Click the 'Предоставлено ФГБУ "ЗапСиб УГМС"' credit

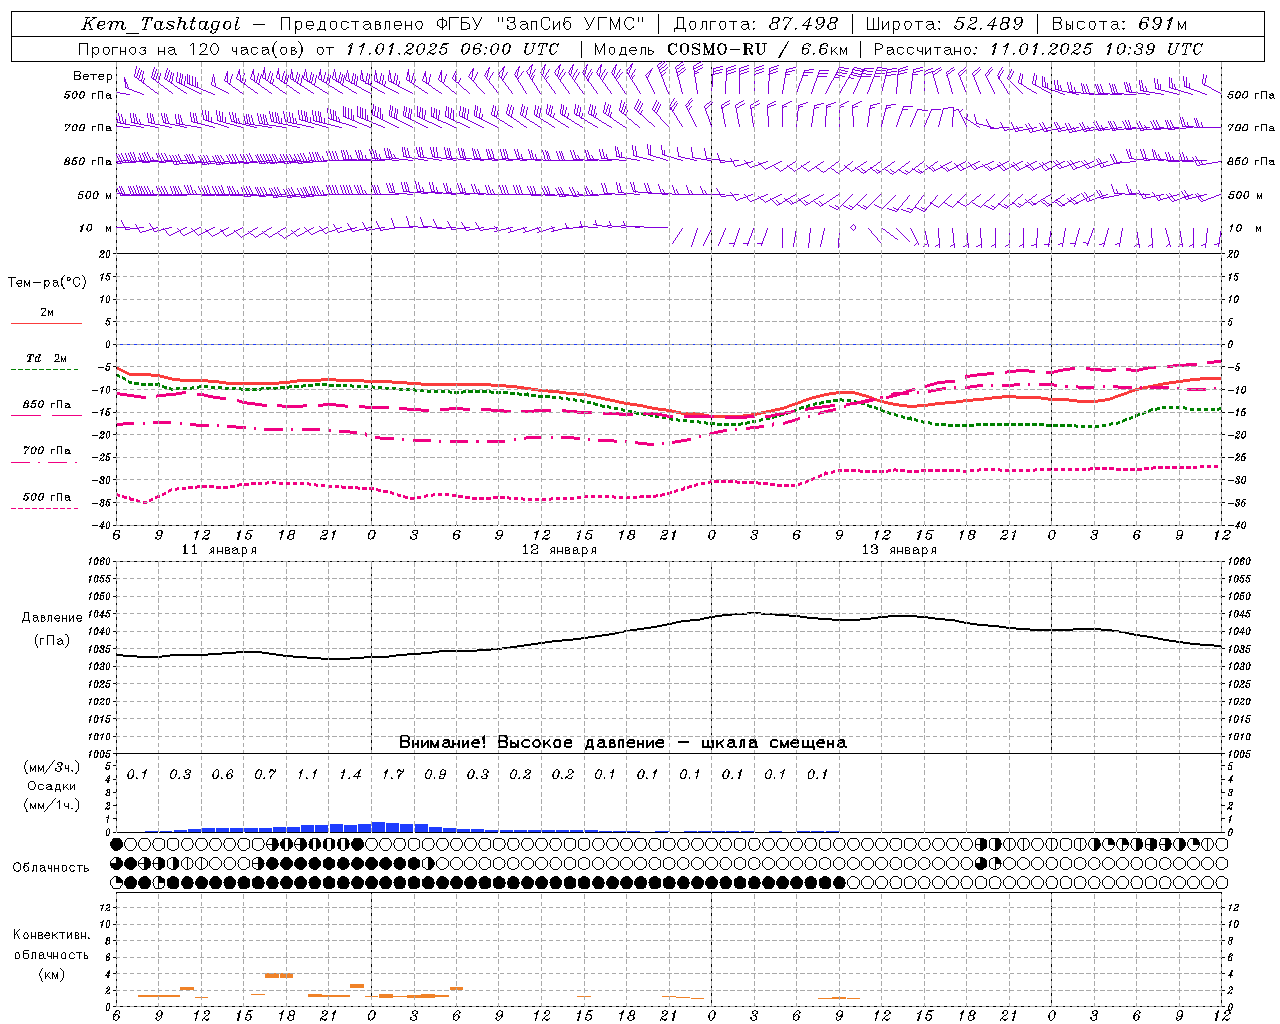tap(462, 24)
